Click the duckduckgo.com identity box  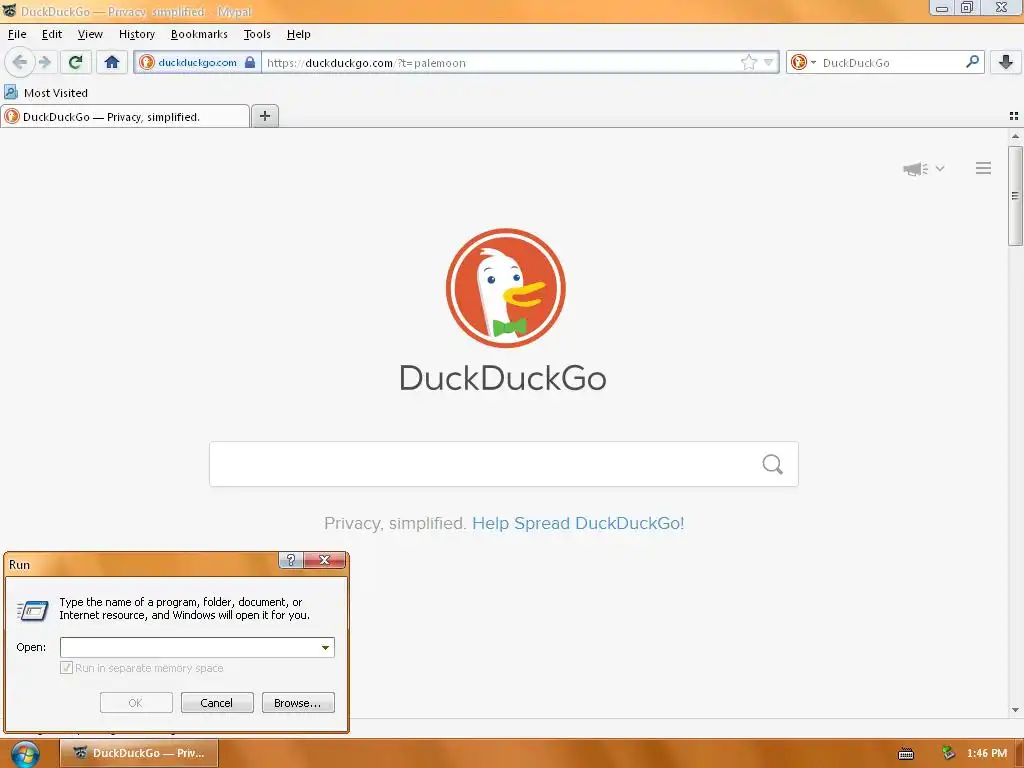tap(197, 62)
